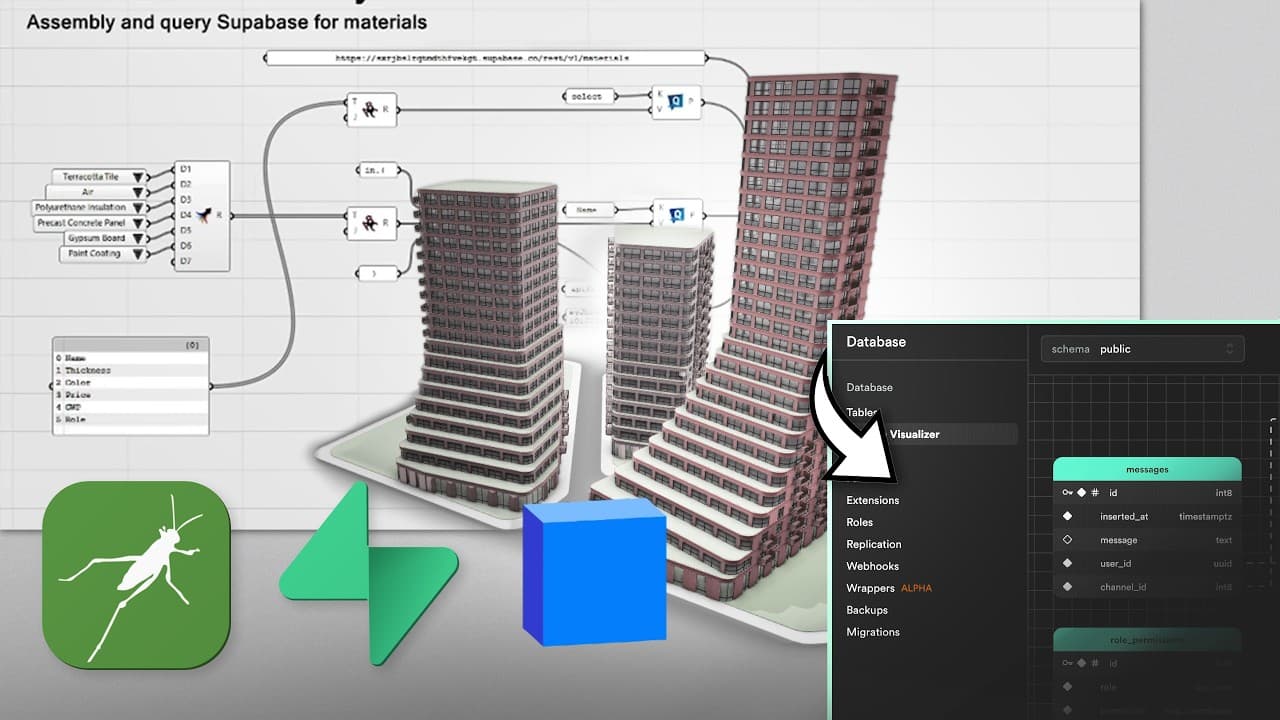
Task: Select the query component next to the select panel
Action: 677,102
